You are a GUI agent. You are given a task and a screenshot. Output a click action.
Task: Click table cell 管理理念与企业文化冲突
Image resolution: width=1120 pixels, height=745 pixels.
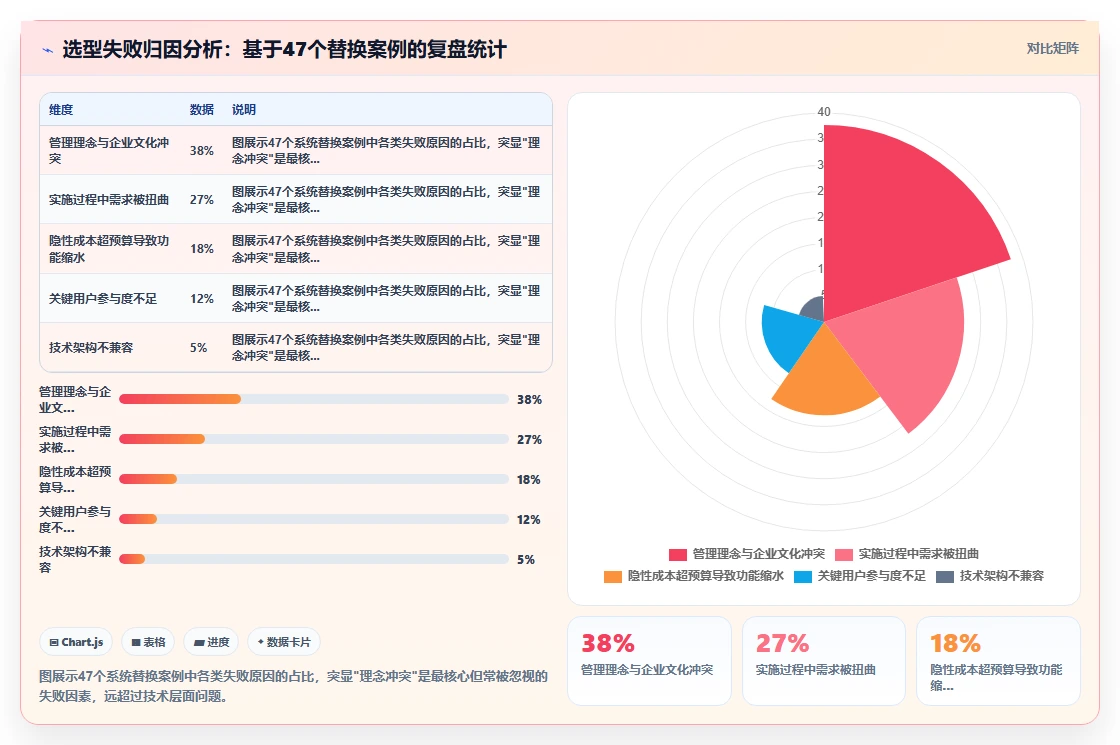coord(109,151)
